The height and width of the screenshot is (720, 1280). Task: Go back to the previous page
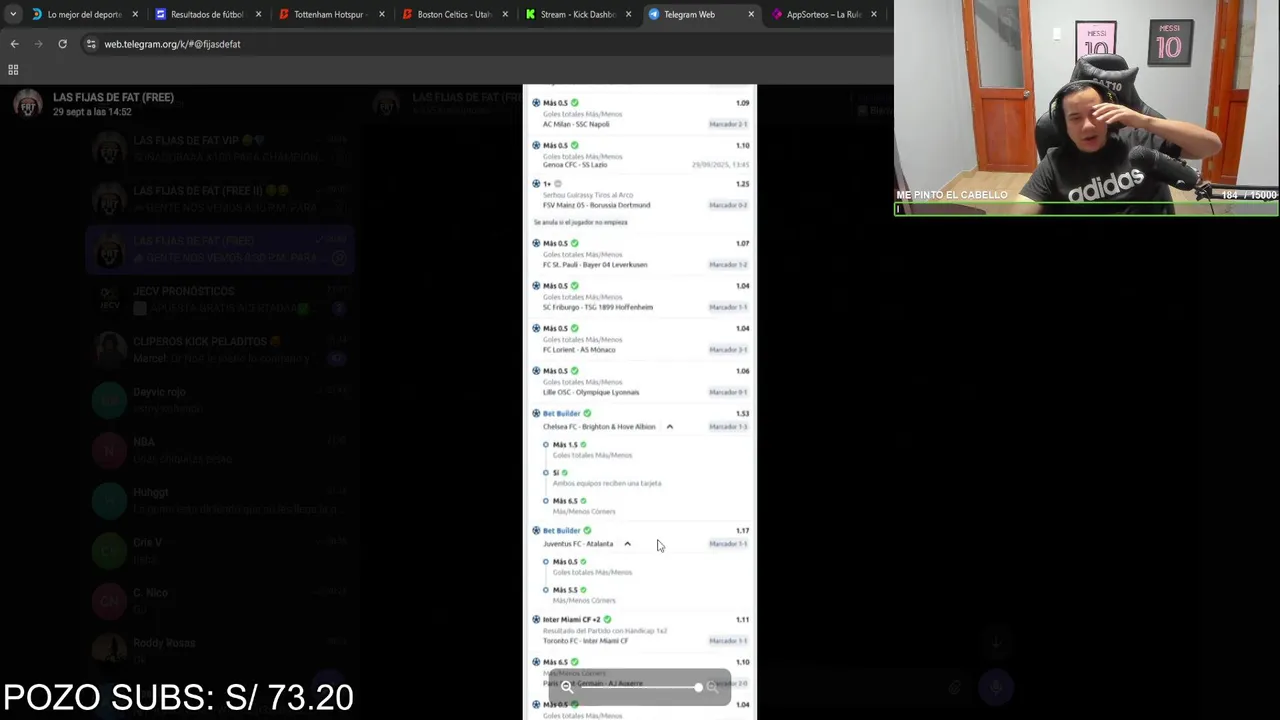click(14, 44)
